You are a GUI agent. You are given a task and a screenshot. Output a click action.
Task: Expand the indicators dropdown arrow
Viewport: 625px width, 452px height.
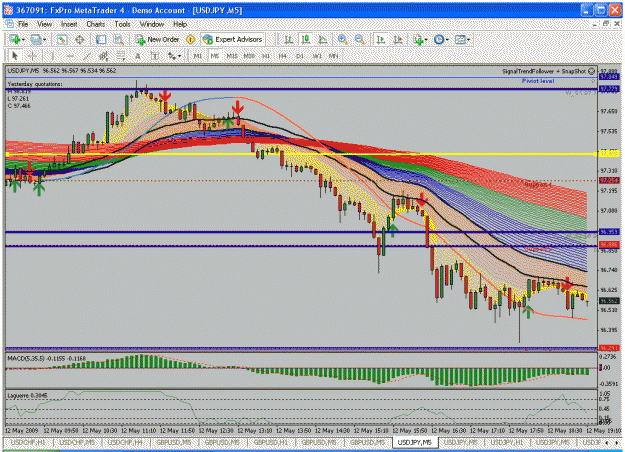426,40
